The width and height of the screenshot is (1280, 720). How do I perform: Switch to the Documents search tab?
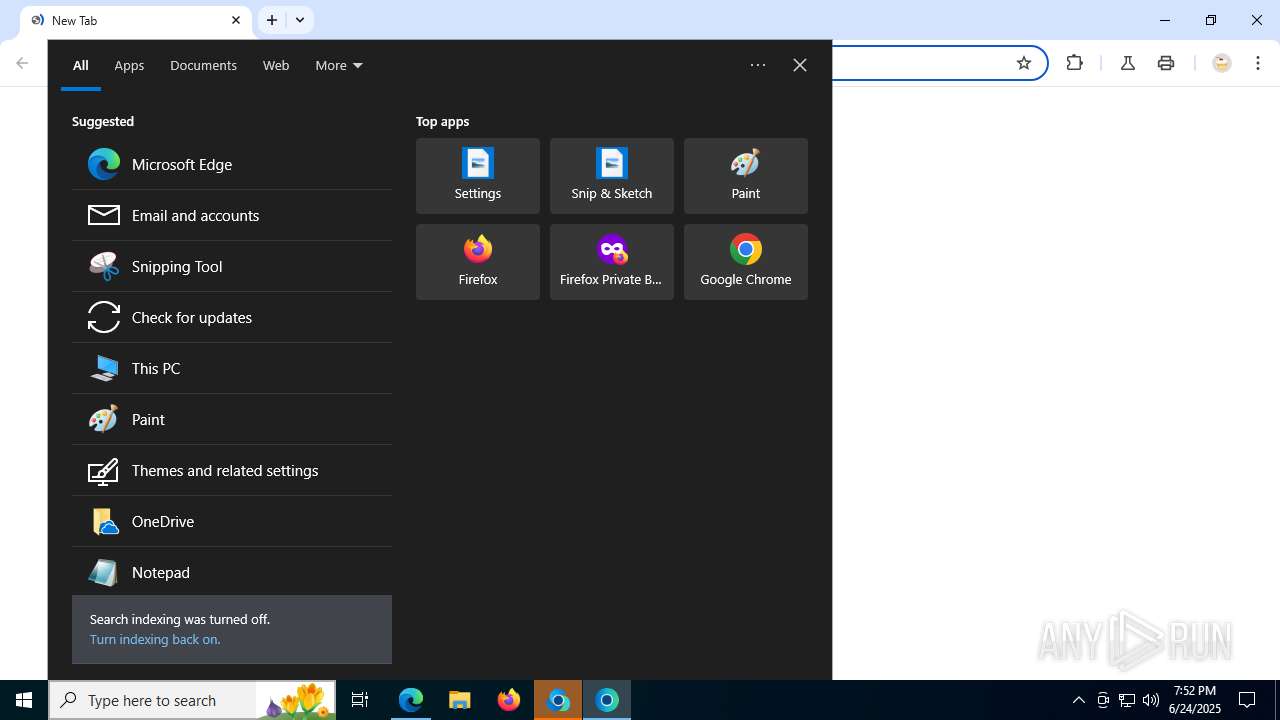pyautogui.click(x=203, y=65)
